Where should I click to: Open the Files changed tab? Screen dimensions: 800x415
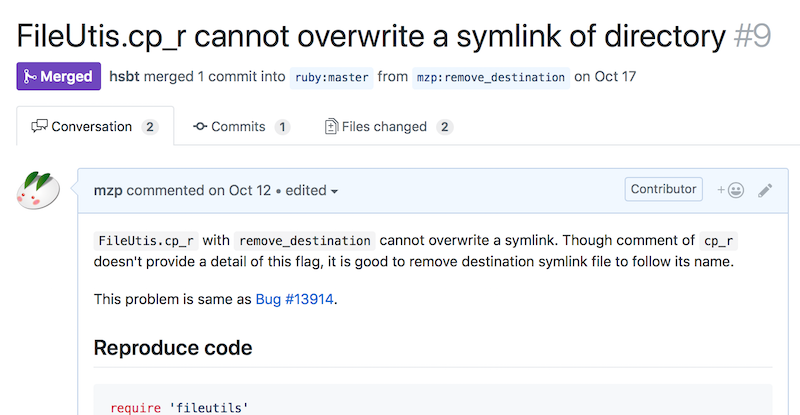point(389,127)
